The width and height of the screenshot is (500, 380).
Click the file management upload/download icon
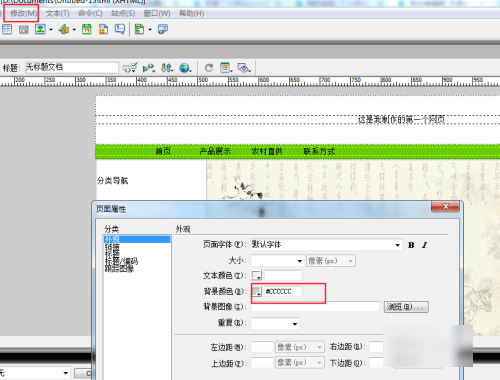(167, 68)
